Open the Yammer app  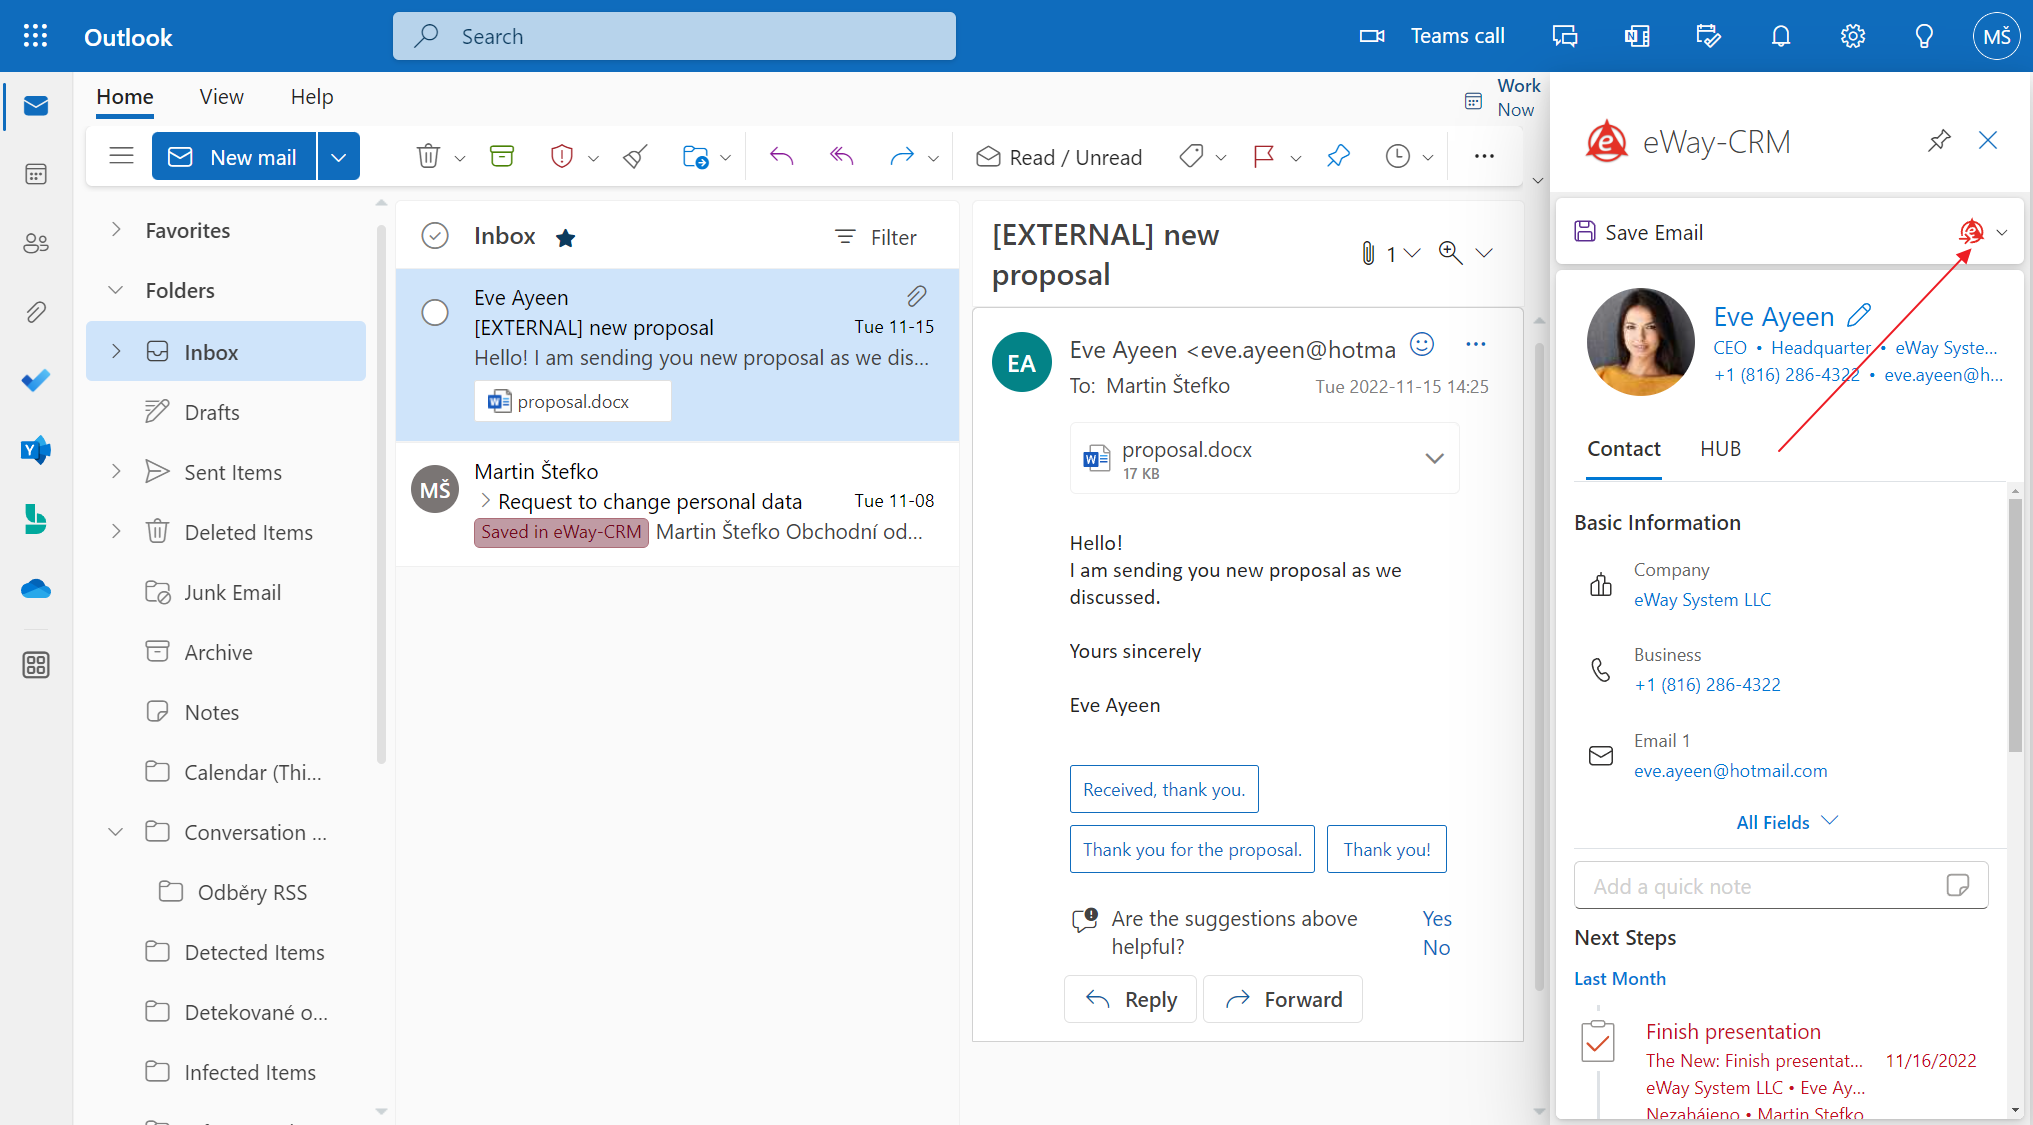[x=36, y=450]
